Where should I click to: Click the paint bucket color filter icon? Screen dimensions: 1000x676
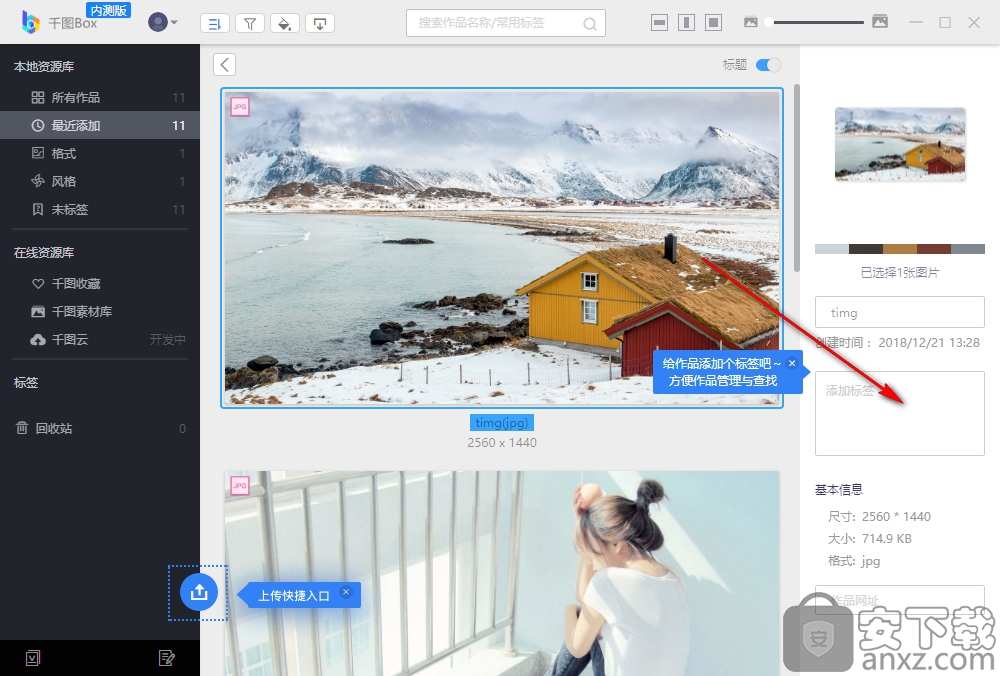(x=284, y=23)
